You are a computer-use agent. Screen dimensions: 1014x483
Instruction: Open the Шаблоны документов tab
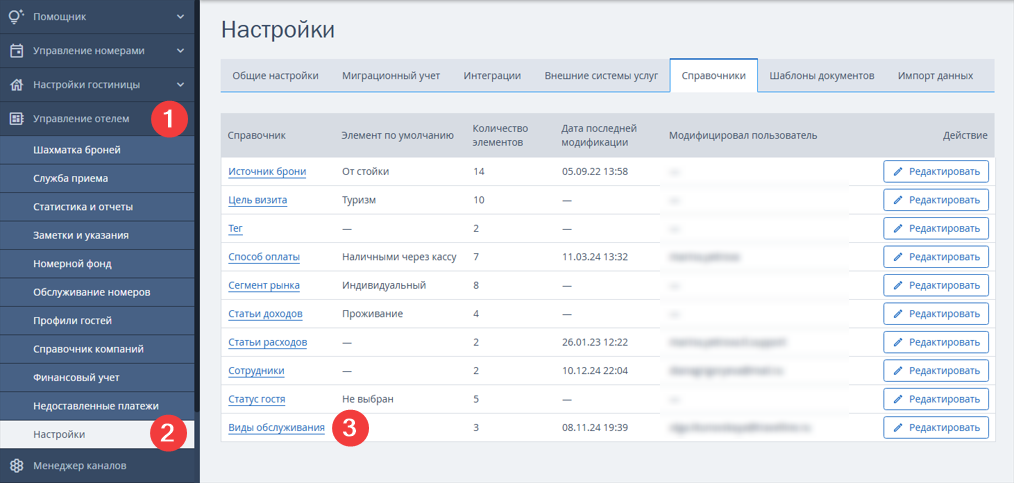(x=822, y=76)
